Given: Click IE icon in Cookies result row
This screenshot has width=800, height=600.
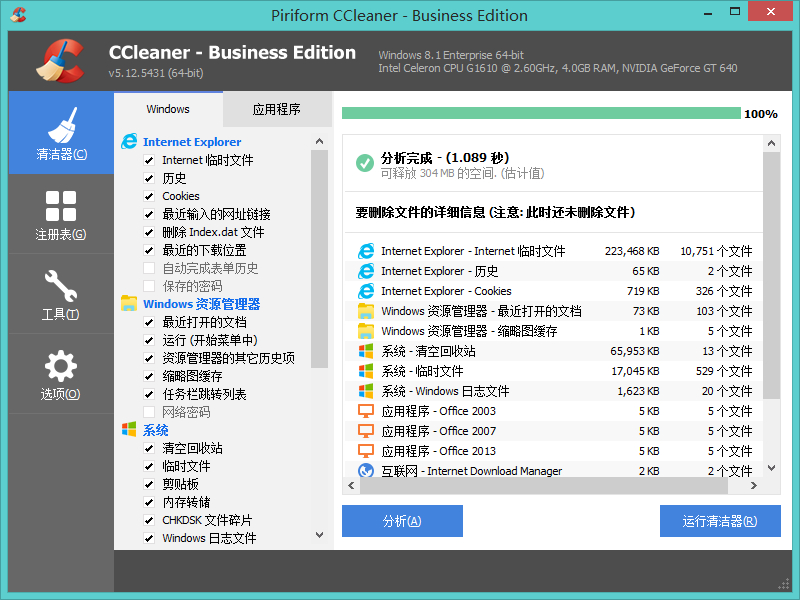Looking at the screenshot, I should pyautogui.click(x=366, y=291).
